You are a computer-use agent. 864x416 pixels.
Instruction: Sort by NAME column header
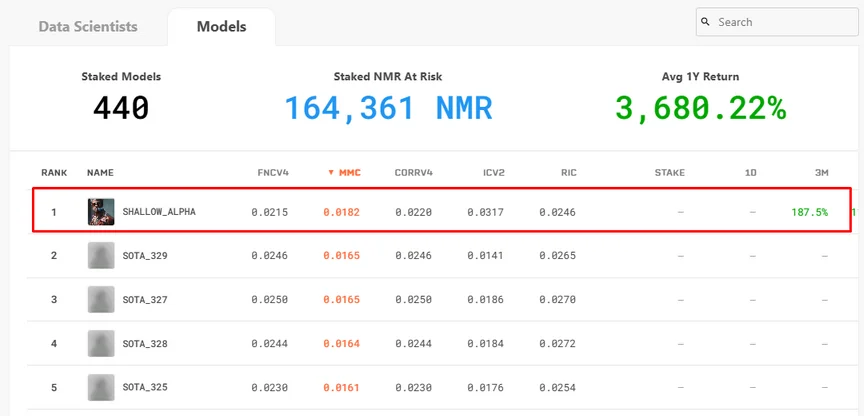point(100,172)
